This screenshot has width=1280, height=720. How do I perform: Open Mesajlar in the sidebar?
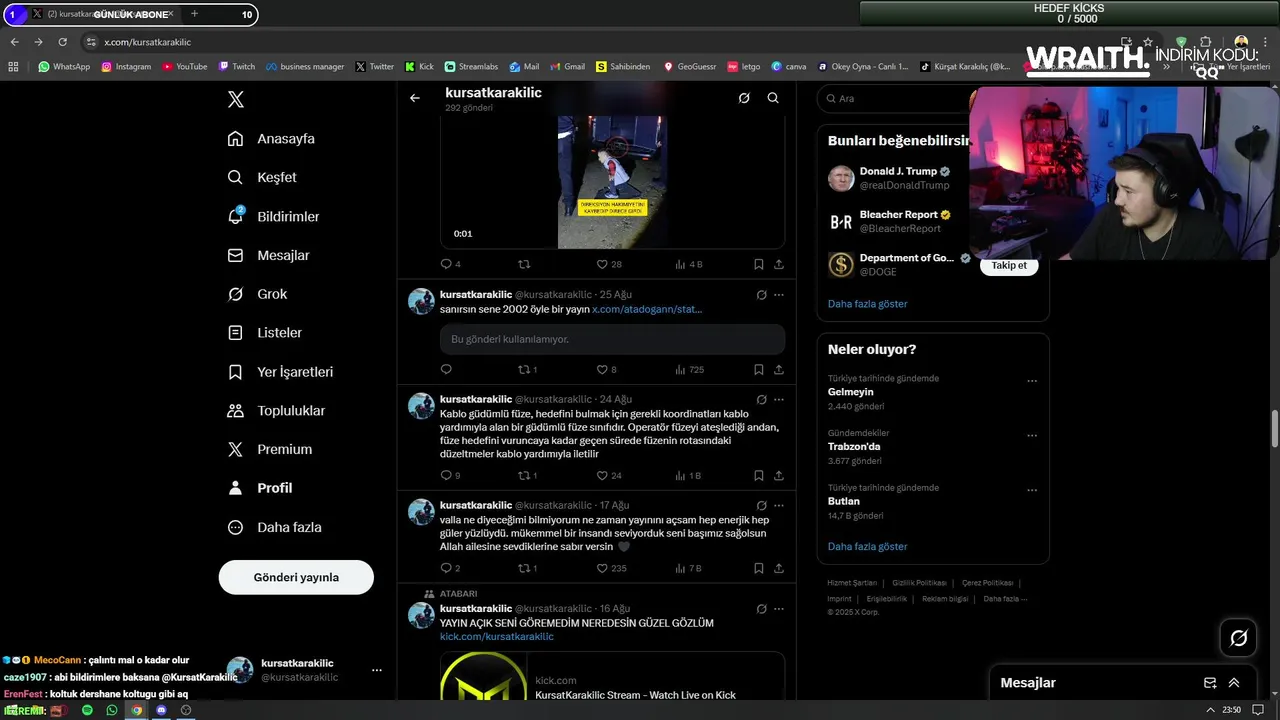(x=269, y=255)
